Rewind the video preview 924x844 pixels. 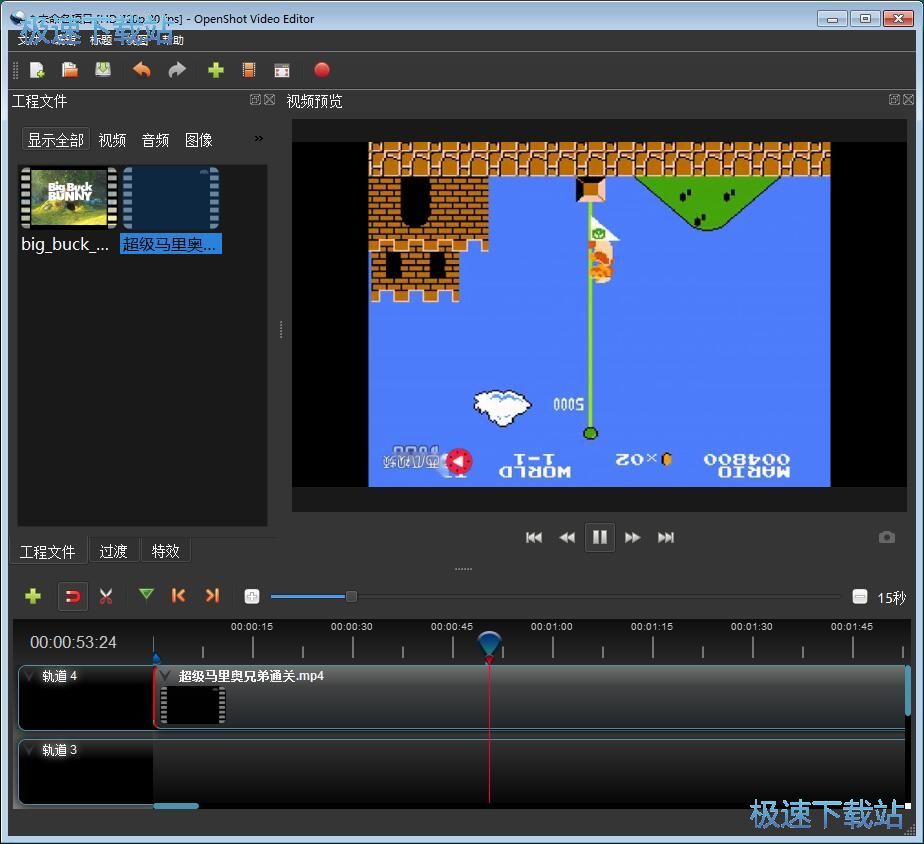click(x=567, y=537)
